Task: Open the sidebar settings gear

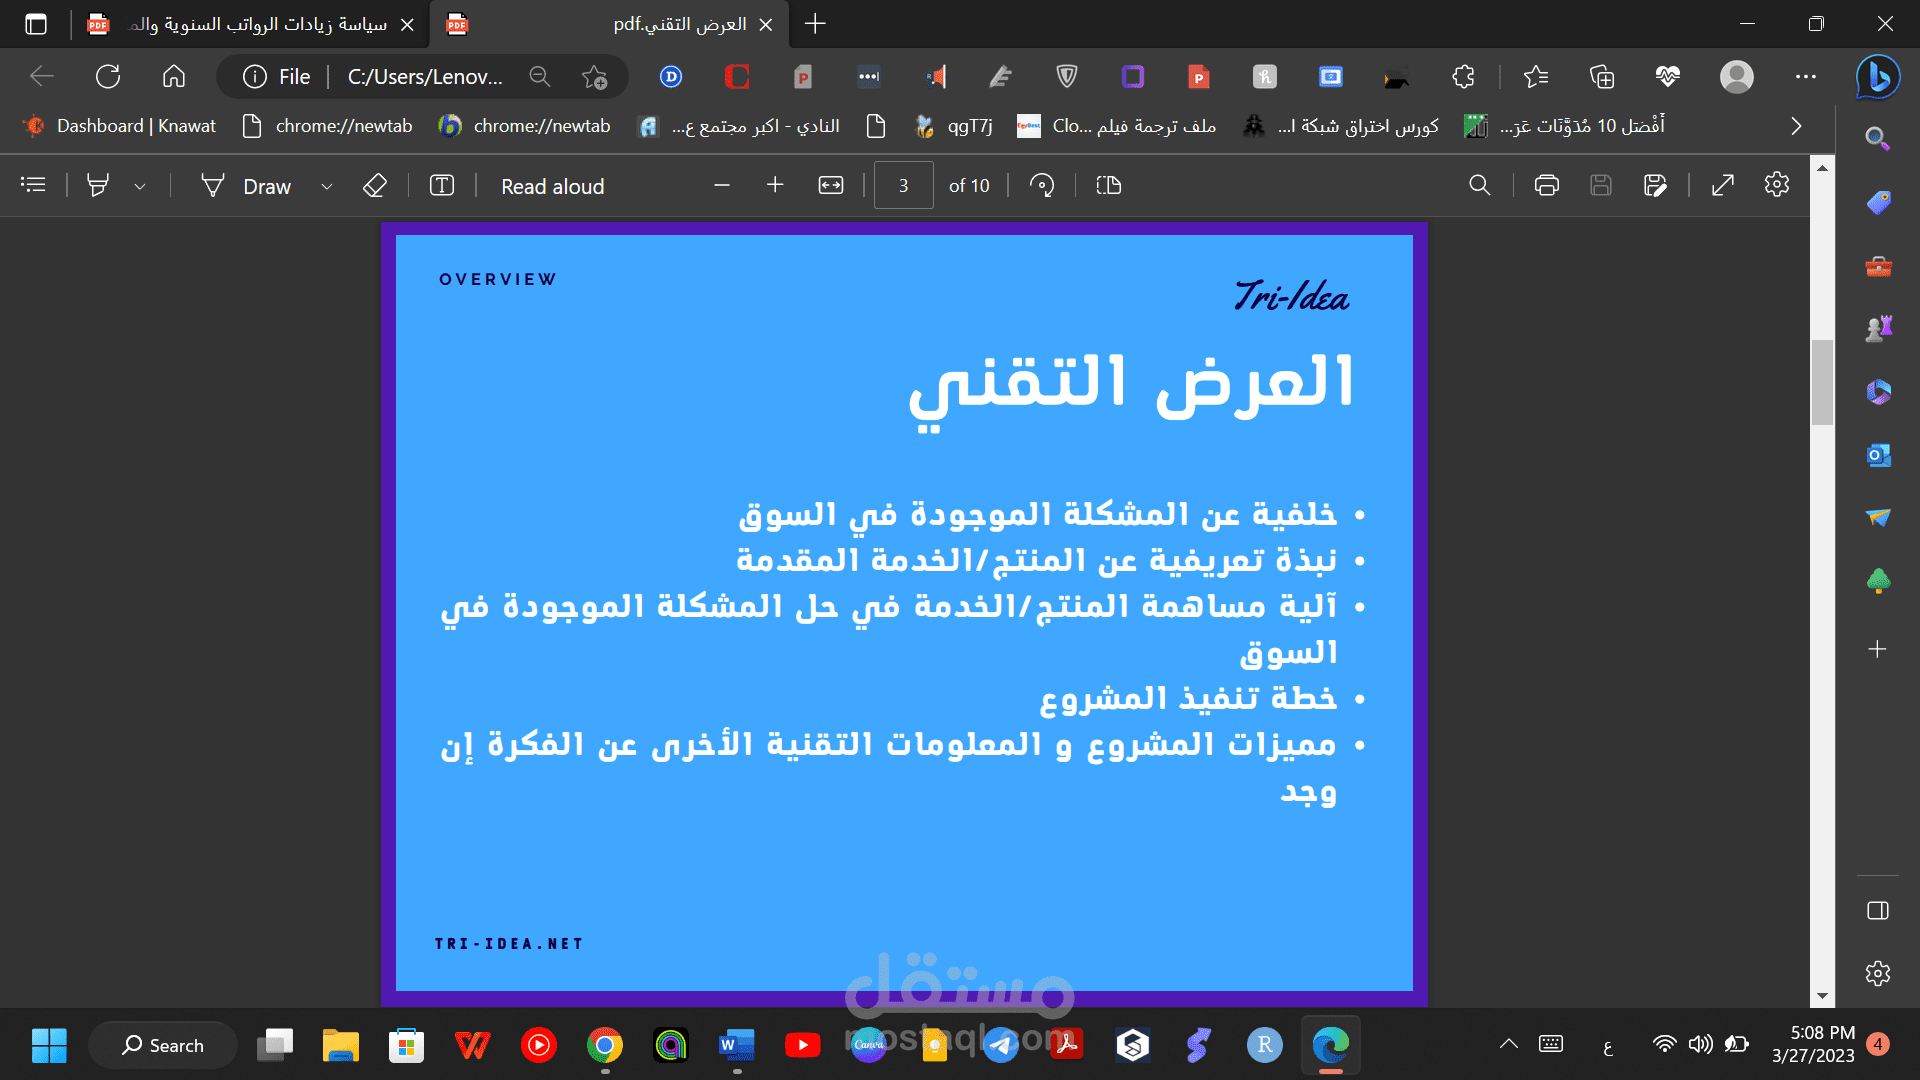Action: (1878, 973)
